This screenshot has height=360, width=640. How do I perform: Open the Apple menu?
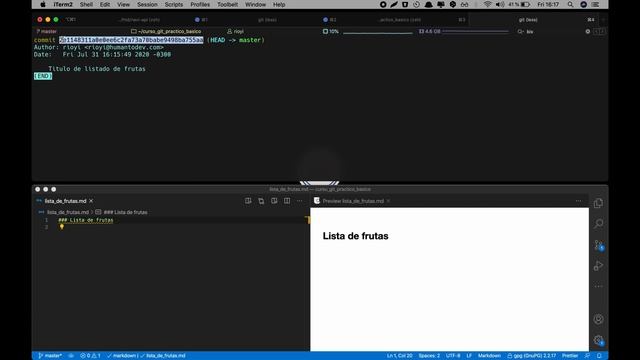pos(43,4)
